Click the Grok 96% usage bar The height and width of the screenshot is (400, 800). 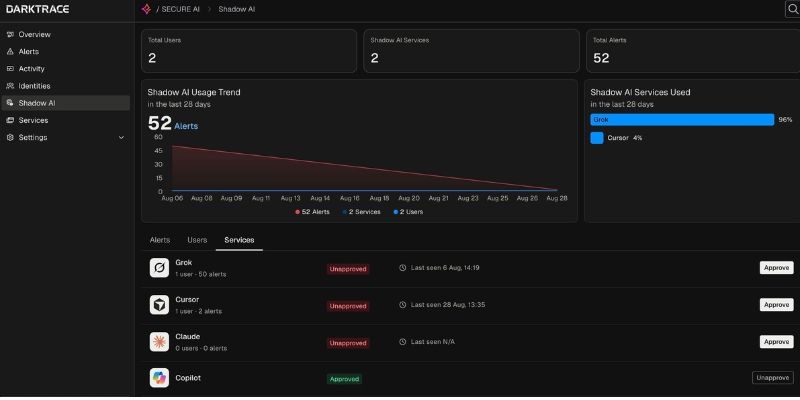[682, 120]
